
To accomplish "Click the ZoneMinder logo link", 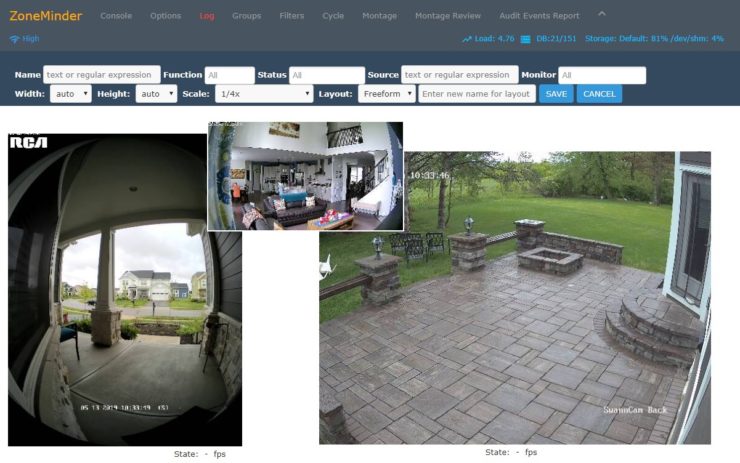I will 46,16.
